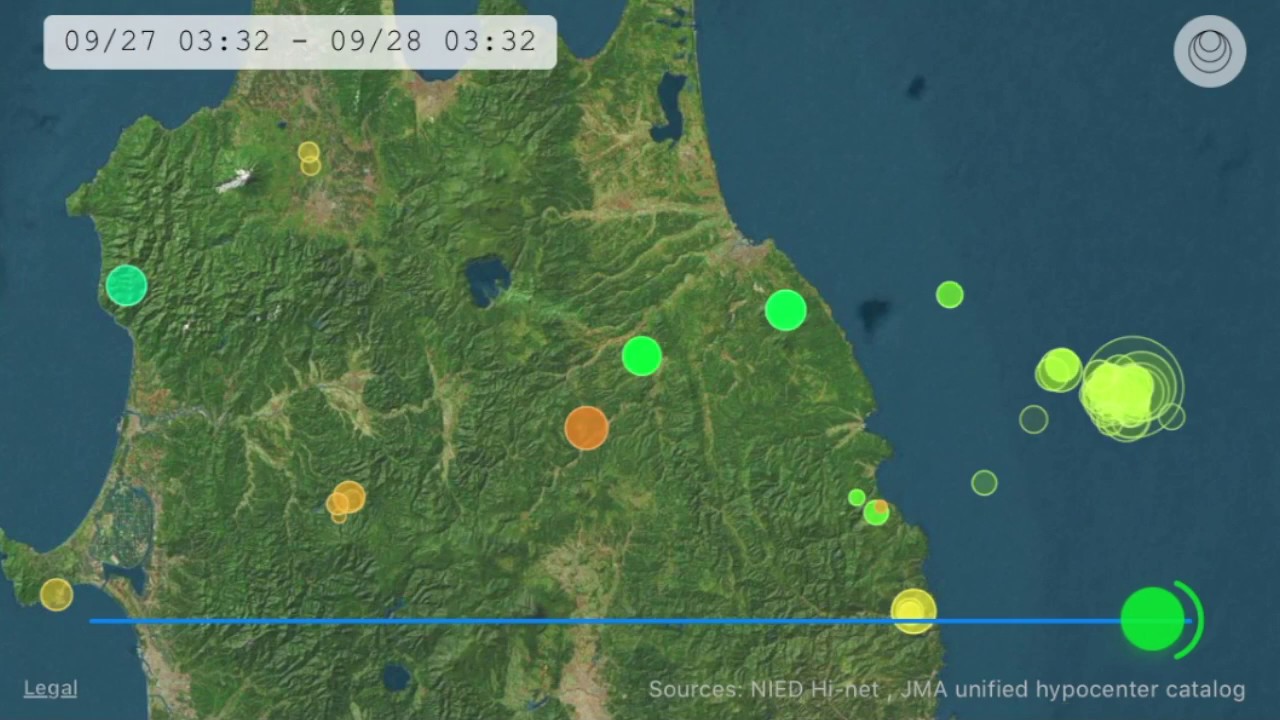Tap the concentric circles button in top corner
The image size is (1280, 720).
pyautogui.click(x=1210, y=51)
